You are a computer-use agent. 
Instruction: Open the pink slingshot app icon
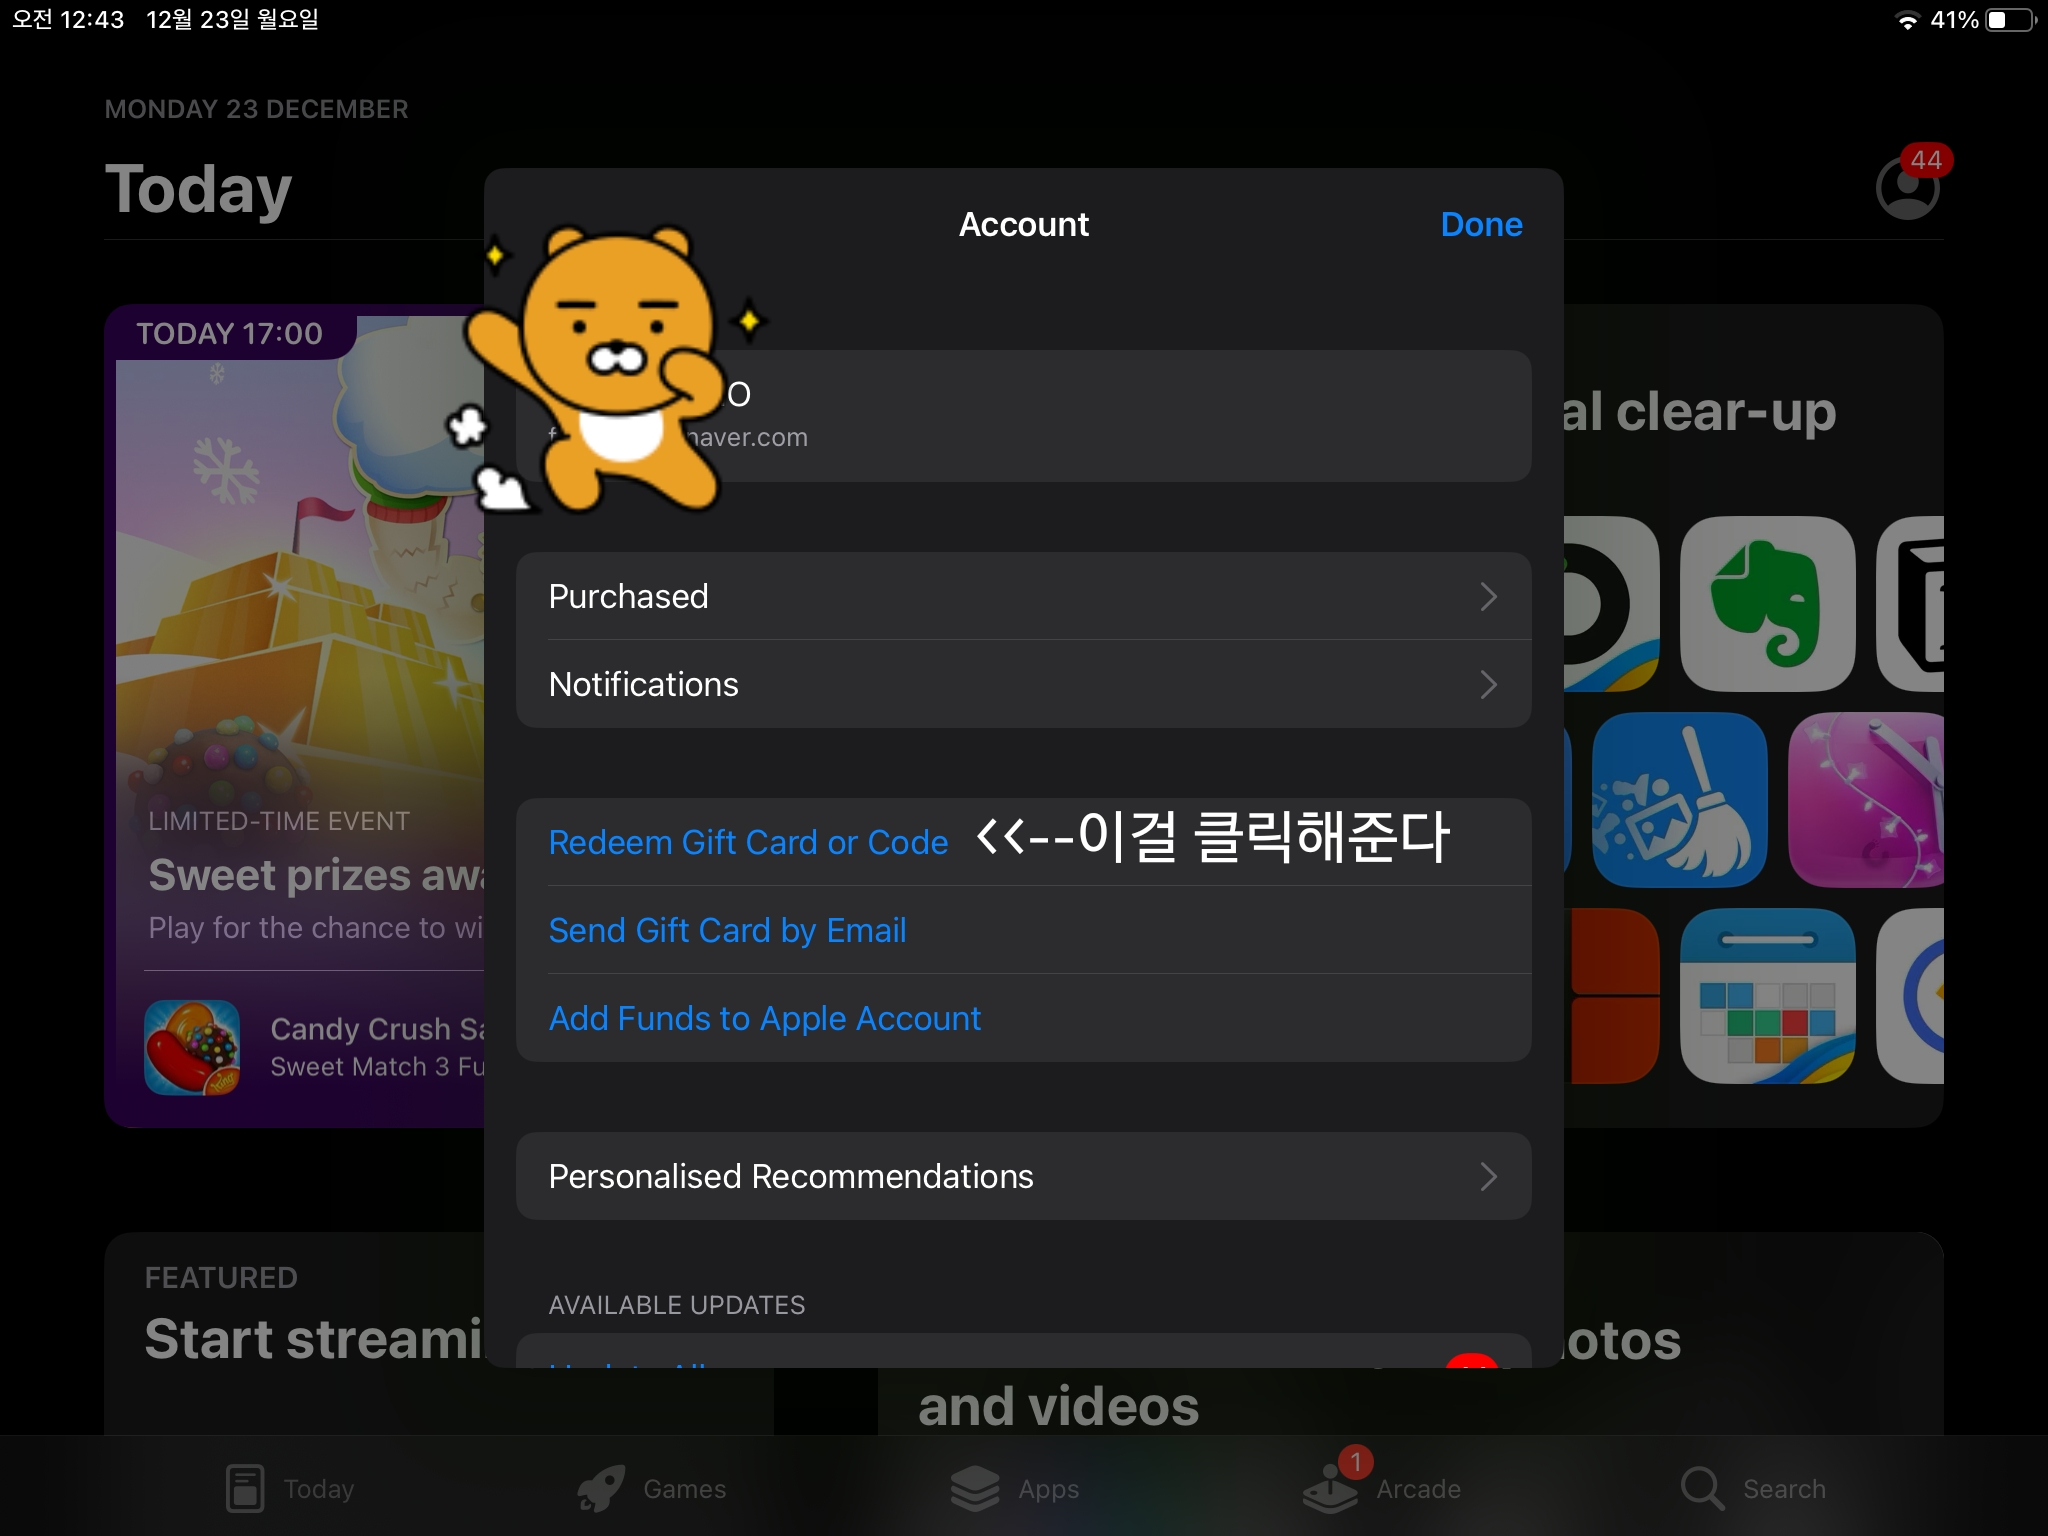pos(1866,800)
